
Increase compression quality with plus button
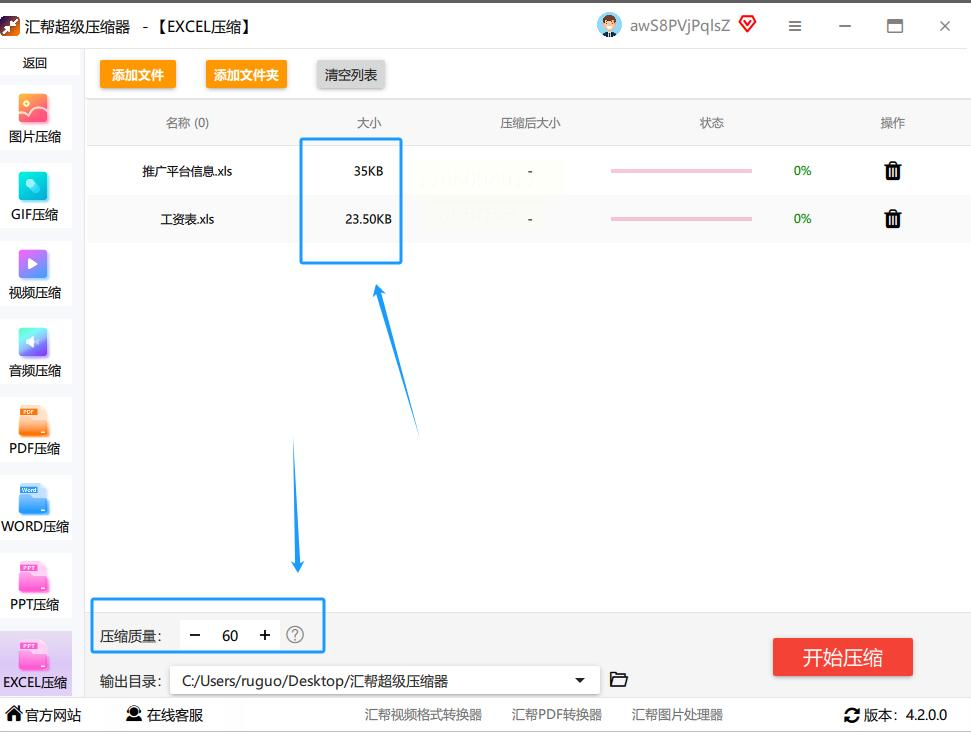pyautogui.click(x=265, y=635)
